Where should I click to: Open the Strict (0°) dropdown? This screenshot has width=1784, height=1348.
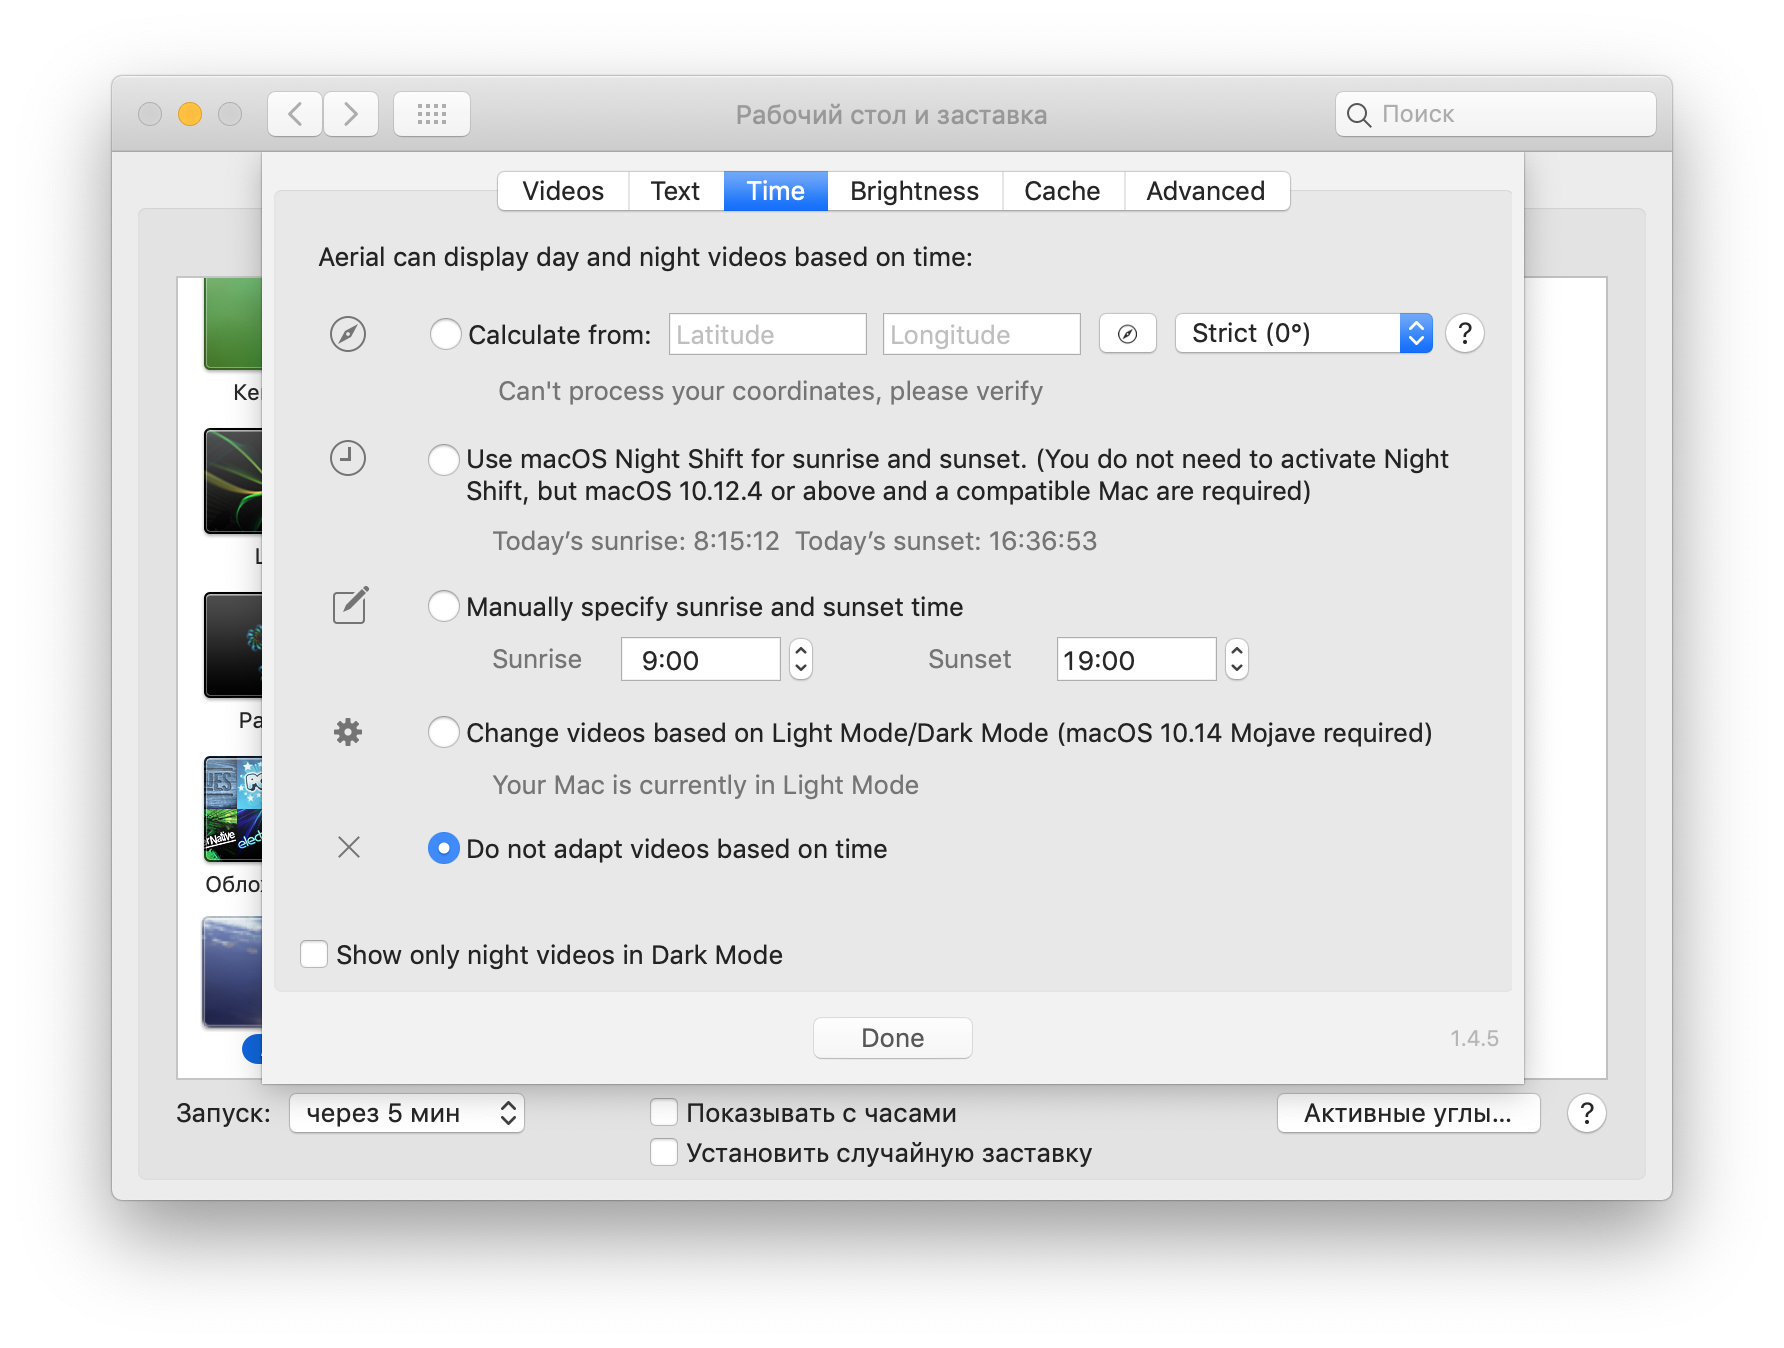[1304, 333]
